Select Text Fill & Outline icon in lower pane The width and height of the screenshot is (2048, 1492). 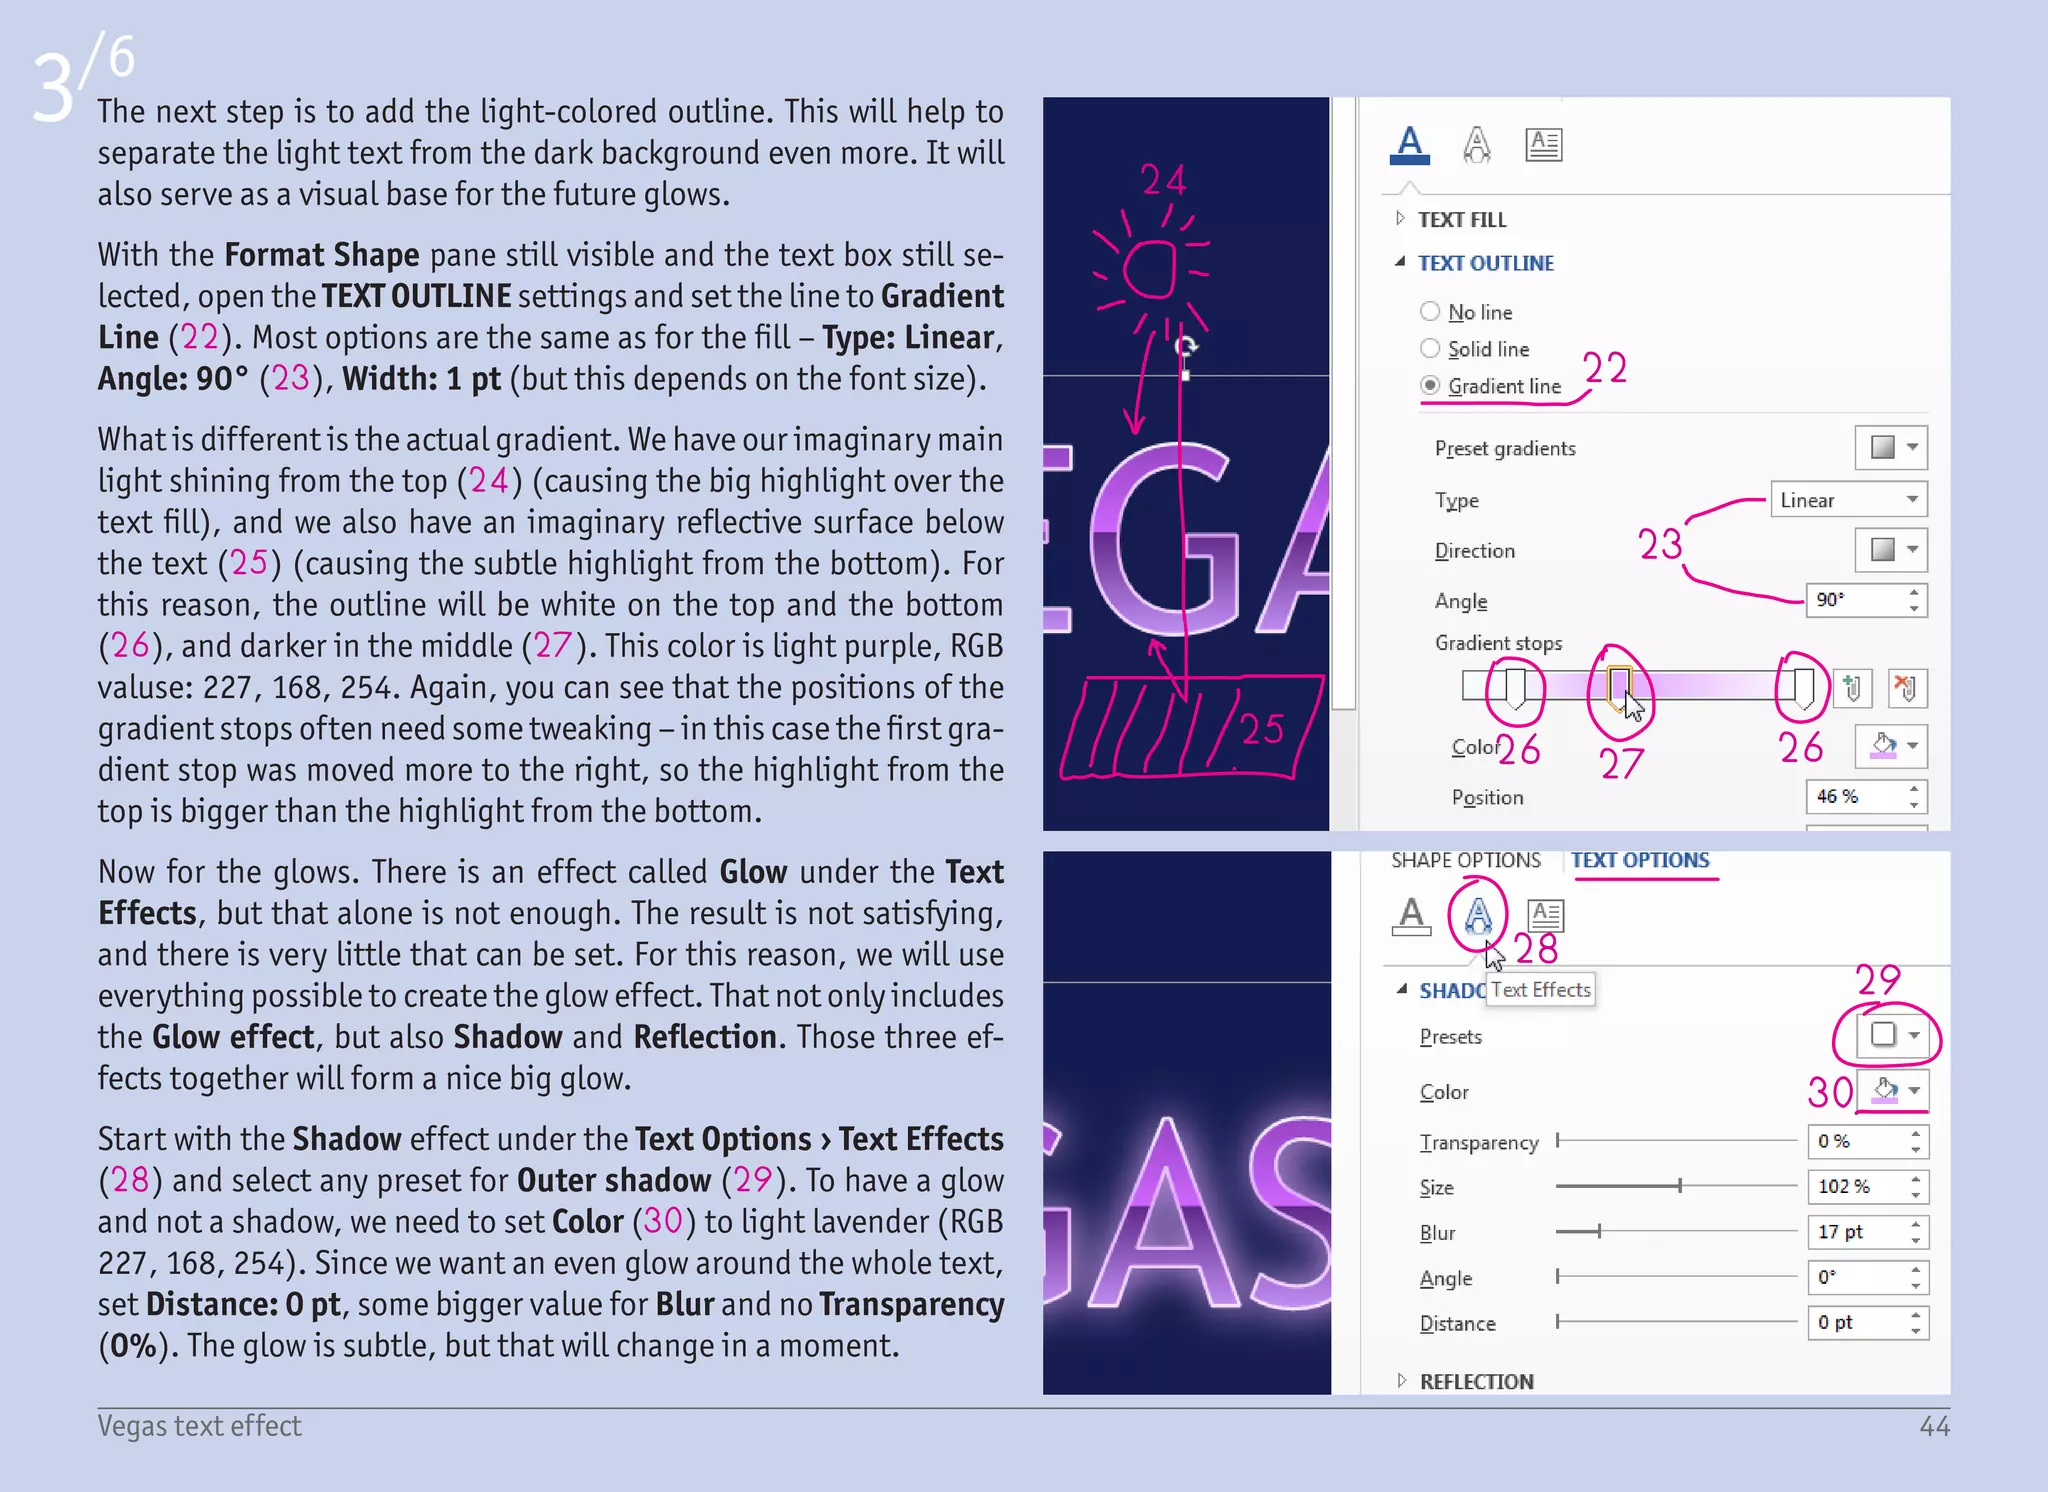(1412, 916)
